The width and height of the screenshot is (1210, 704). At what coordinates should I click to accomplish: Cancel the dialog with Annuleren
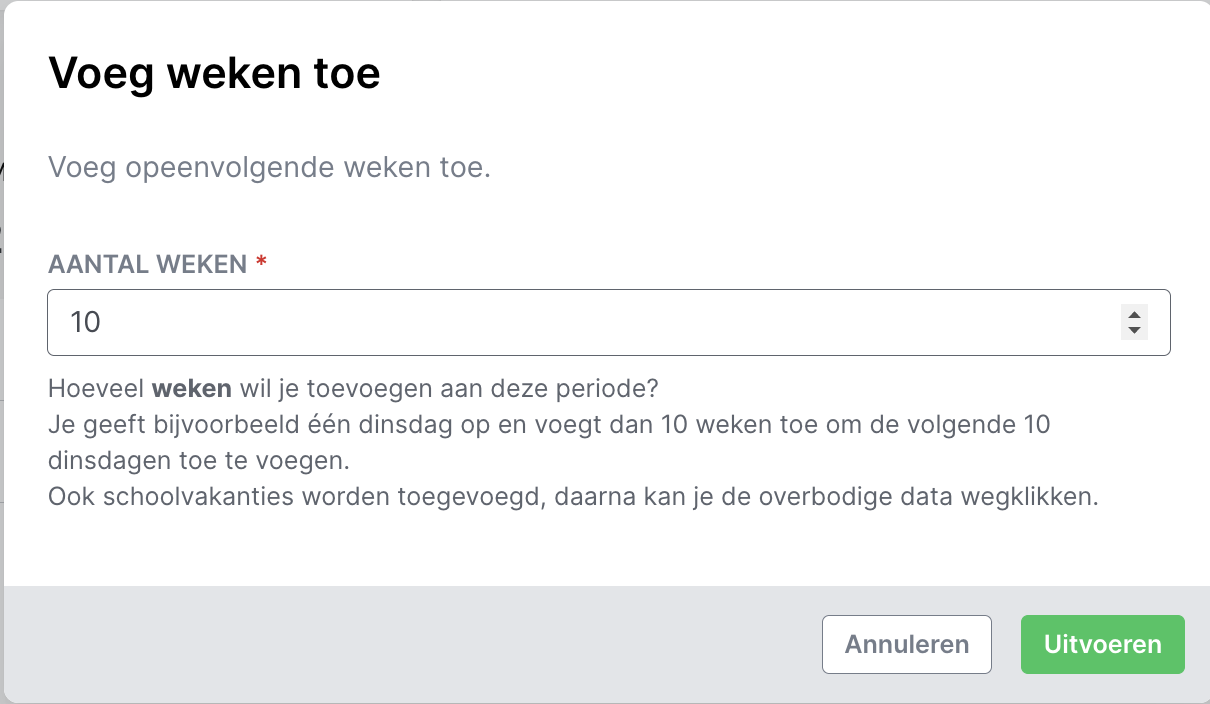pyautogui.click(x=906, y=644)
